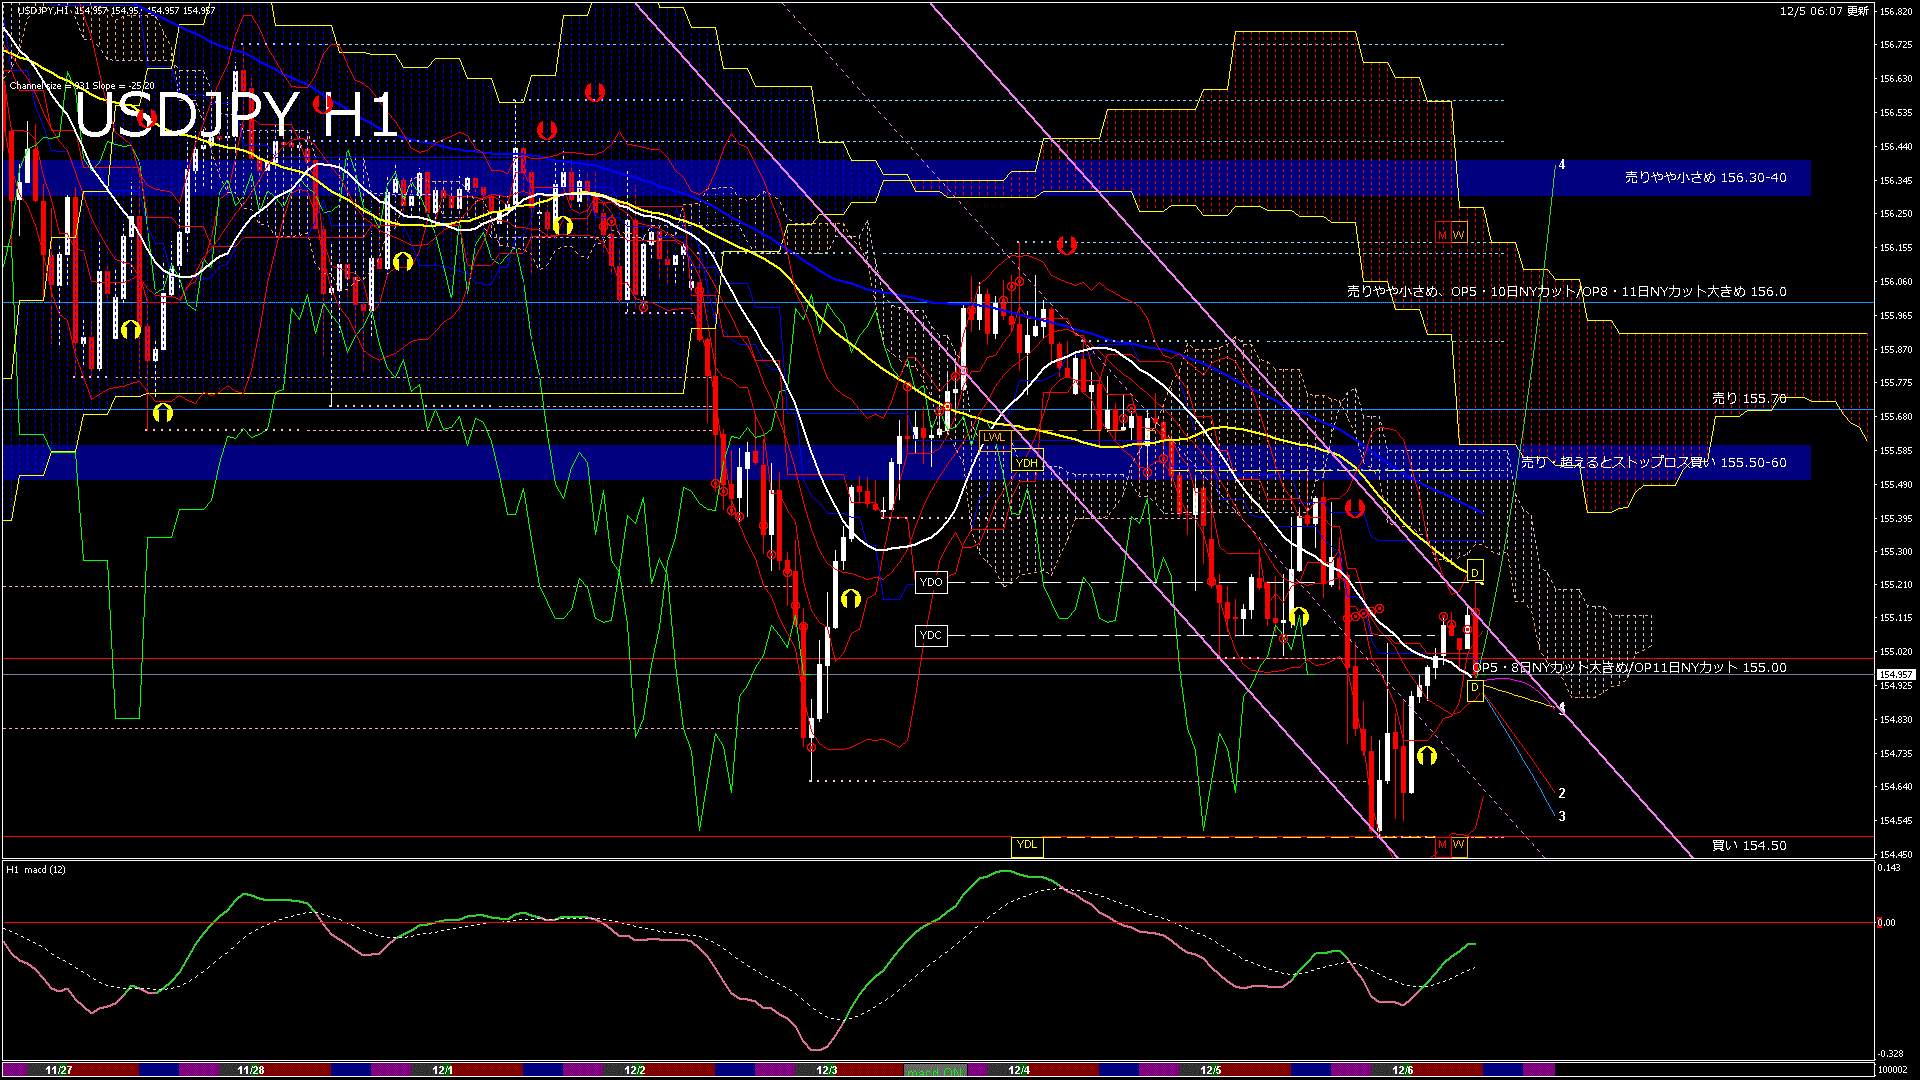Click the "YDC" yesterday-close label box
This screenshot has width=1920, height=1080.
point(932,636)
